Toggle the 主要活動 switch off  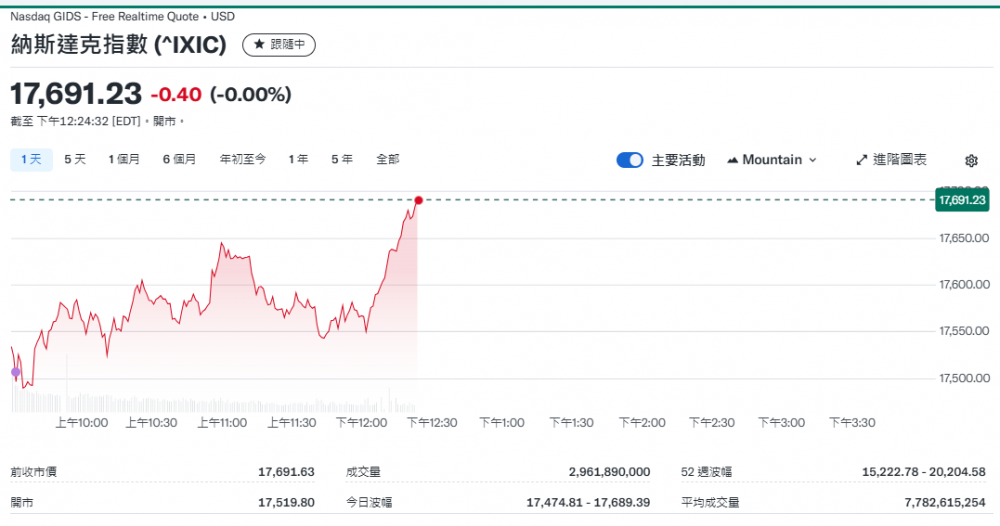click(630, 160)
